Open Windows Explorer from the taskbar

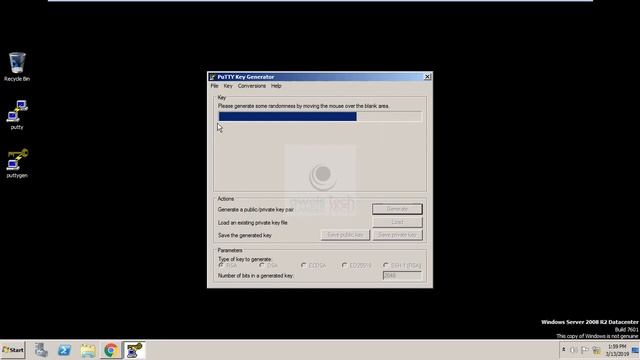[x=87, y=350]
